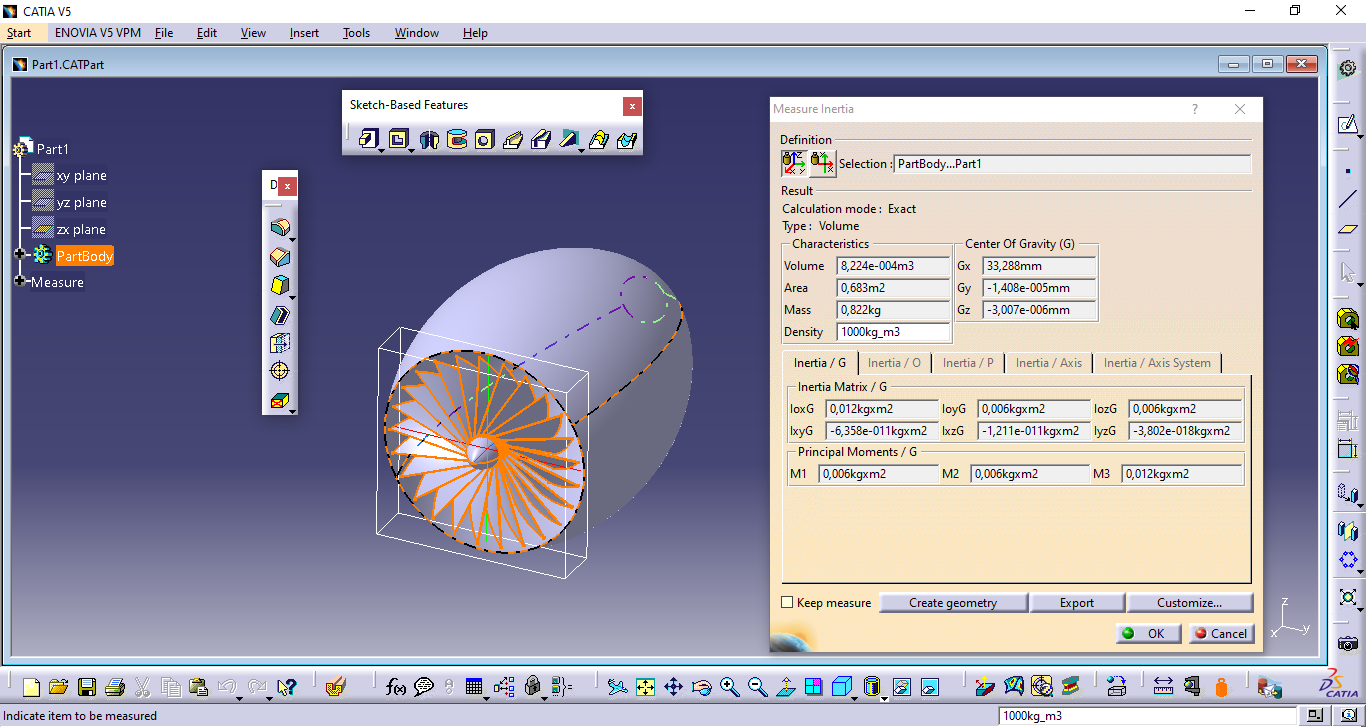
Task: Select the Edge Fillet tool
Action: pyautogui.click(x=280, y=228)
